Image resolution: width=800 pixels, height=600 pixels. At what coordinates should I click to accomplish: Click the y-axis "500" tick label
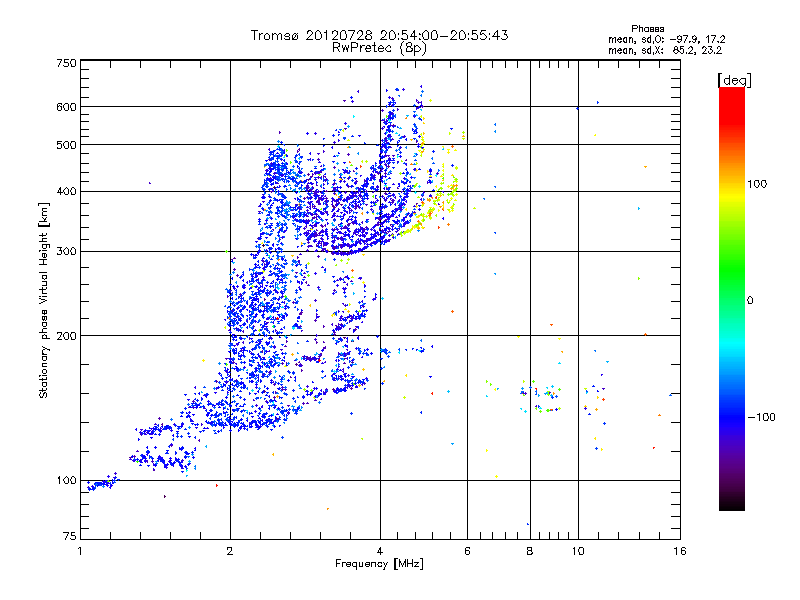66,145
